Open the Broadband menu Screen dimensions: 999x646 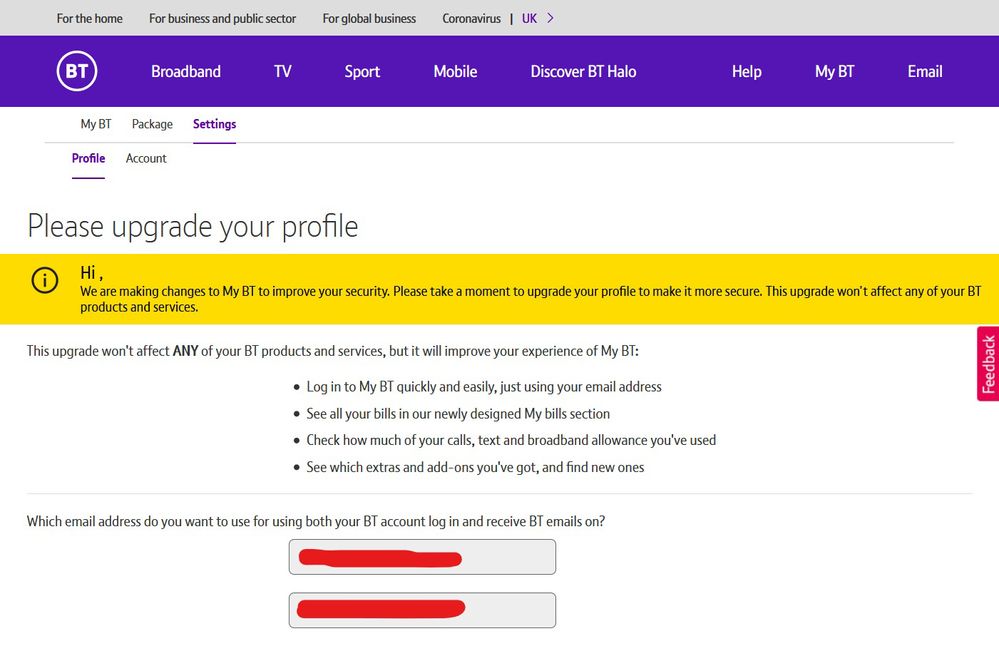click(186, 71)
